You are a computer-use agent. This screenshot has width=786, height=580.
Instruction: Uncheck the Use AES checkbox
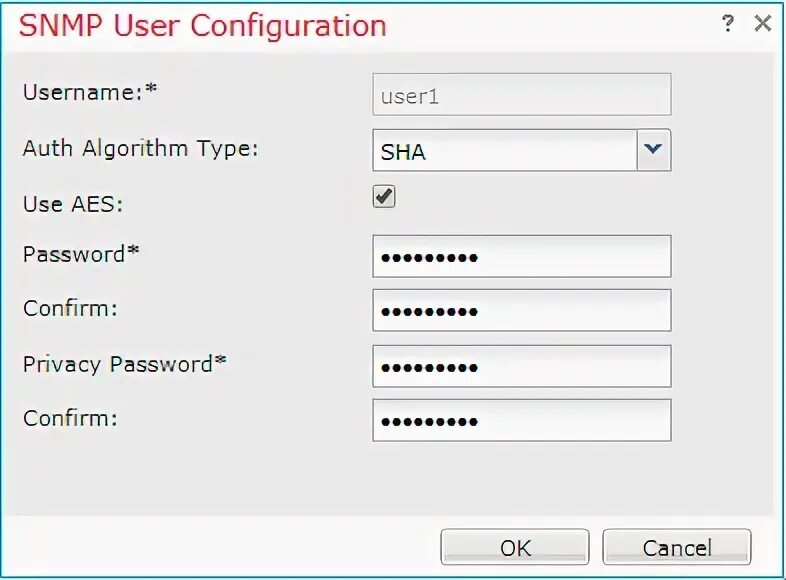(384, 197)
